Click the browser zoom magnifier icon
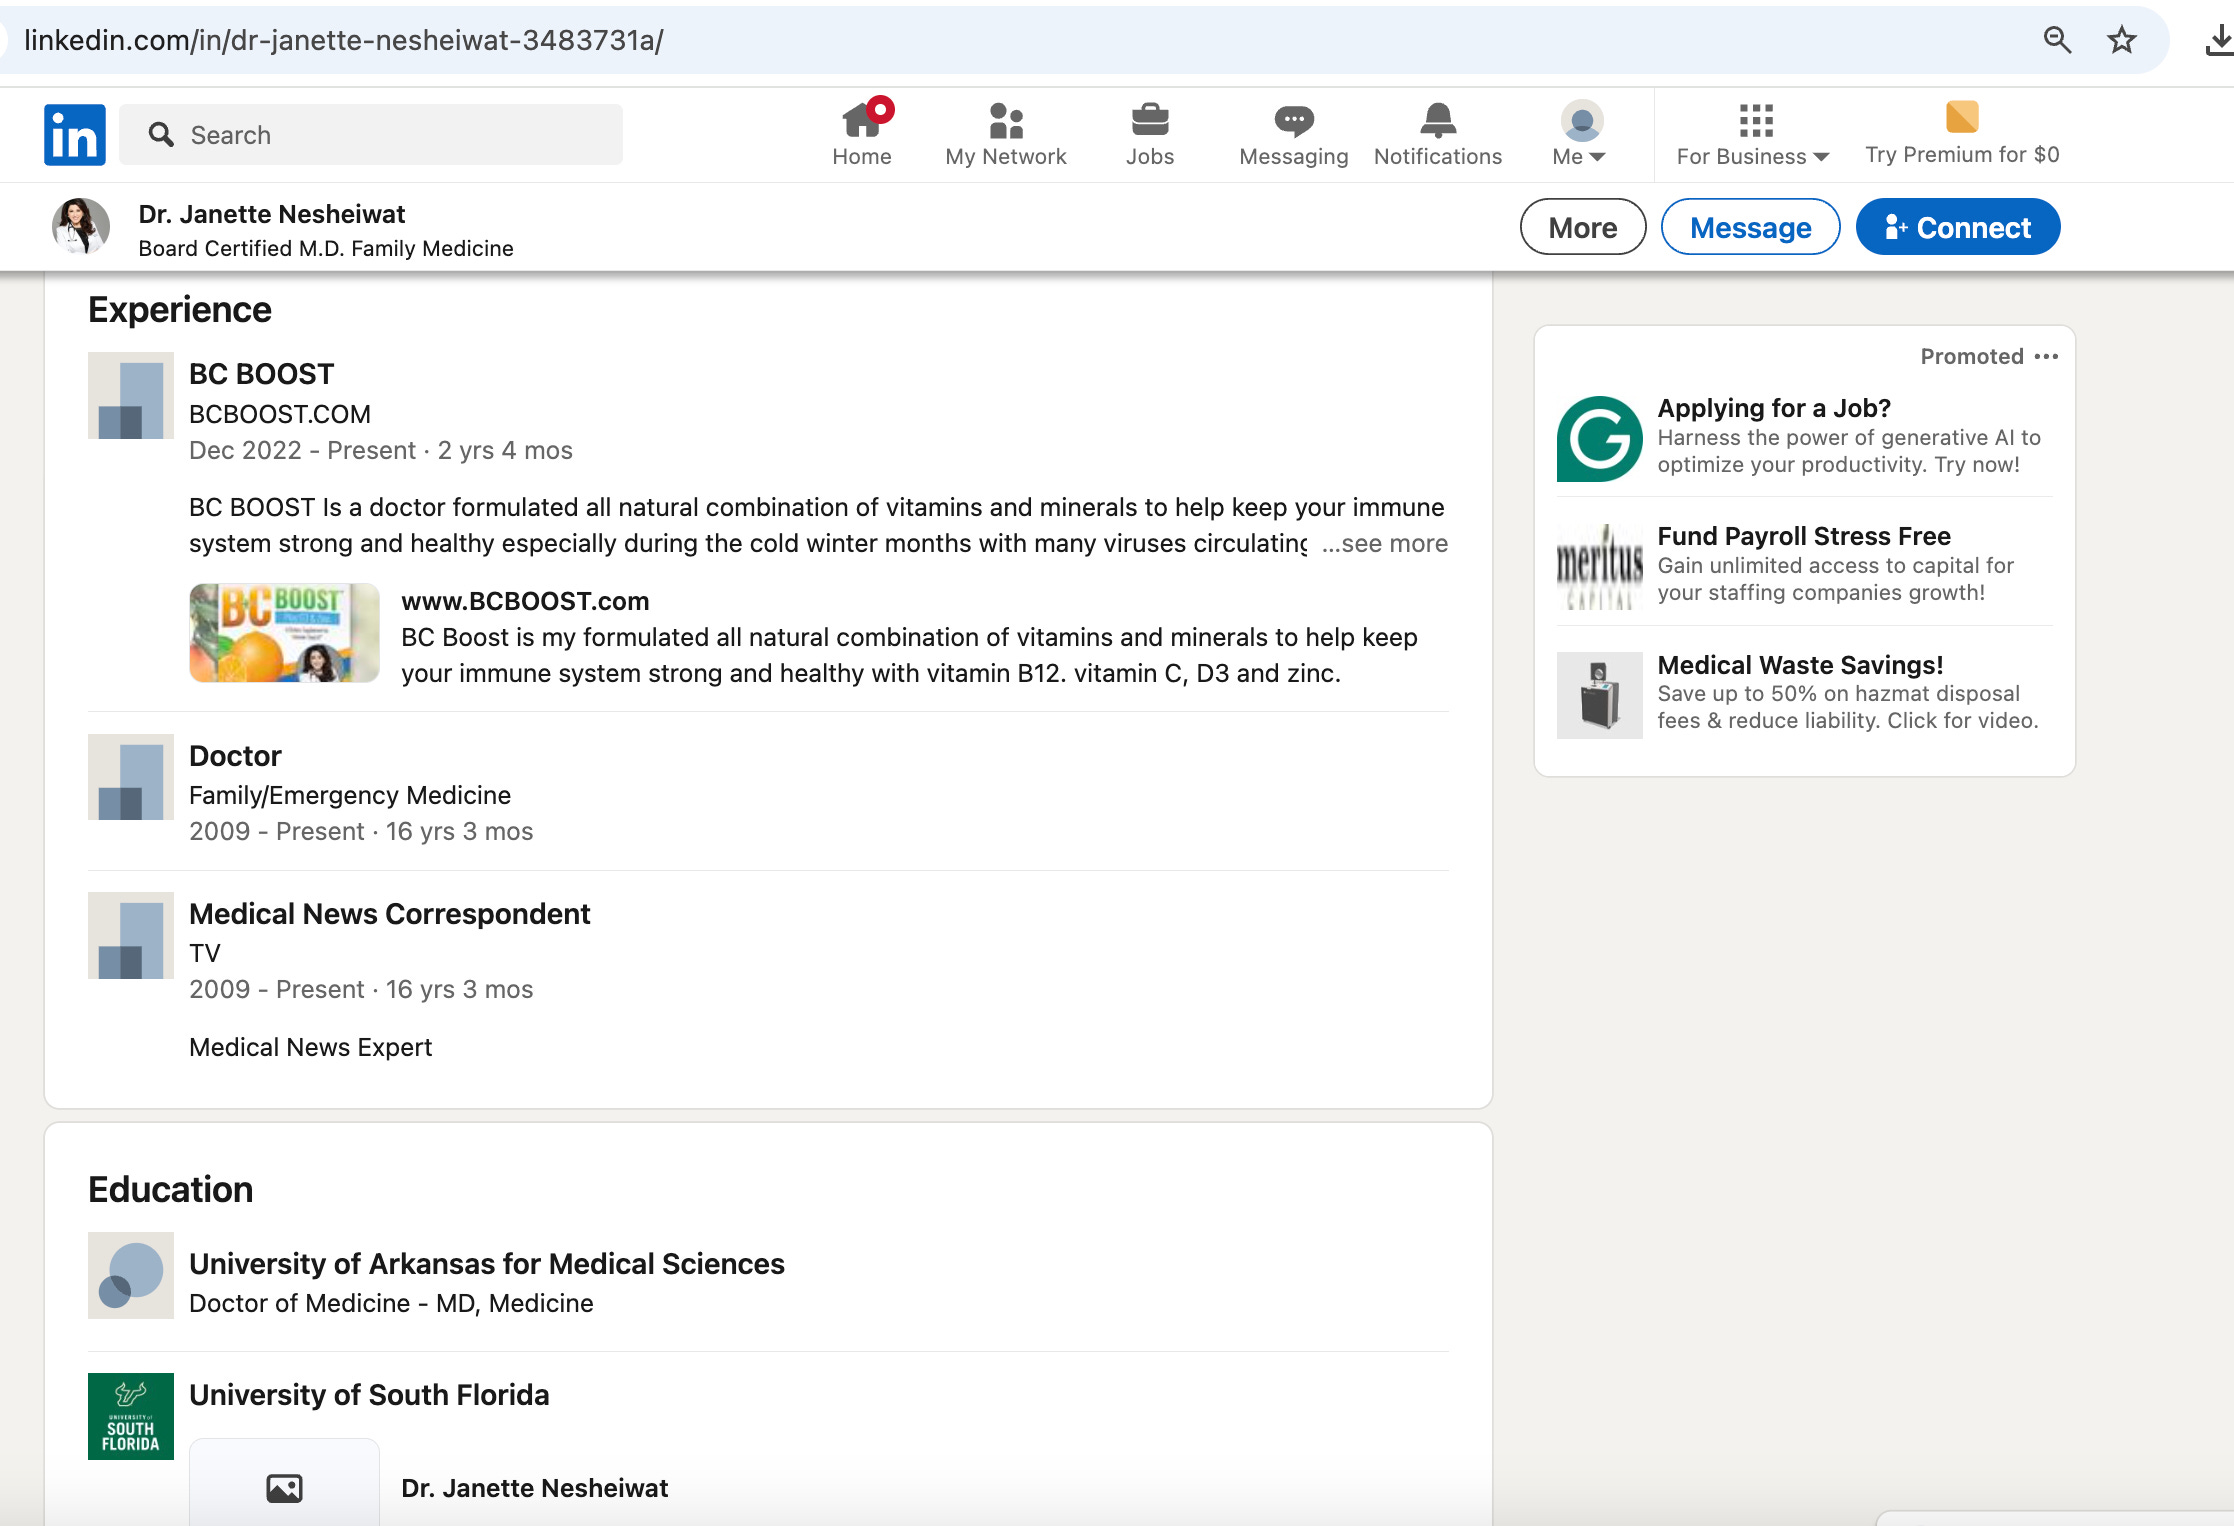 [2057, 40]
